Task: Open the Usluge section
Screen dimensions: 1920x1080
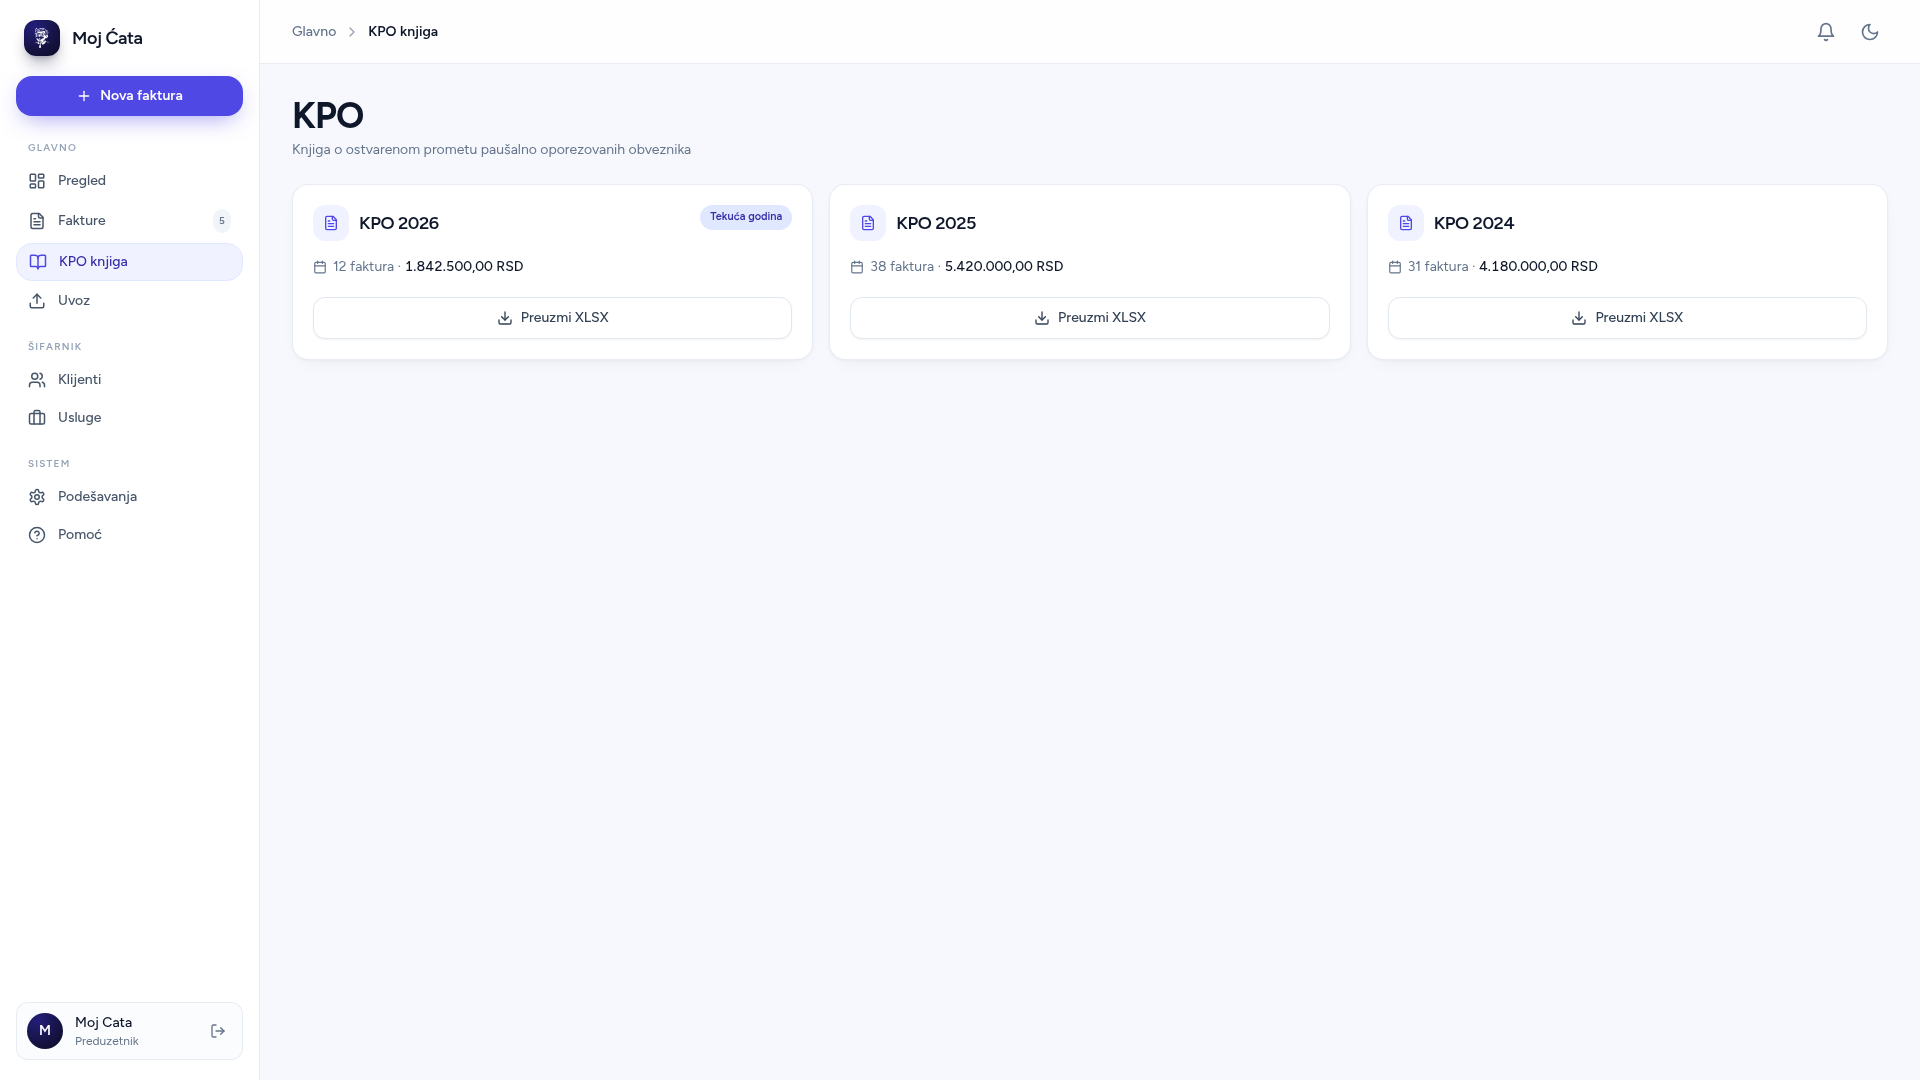Action: click(129, 418)
